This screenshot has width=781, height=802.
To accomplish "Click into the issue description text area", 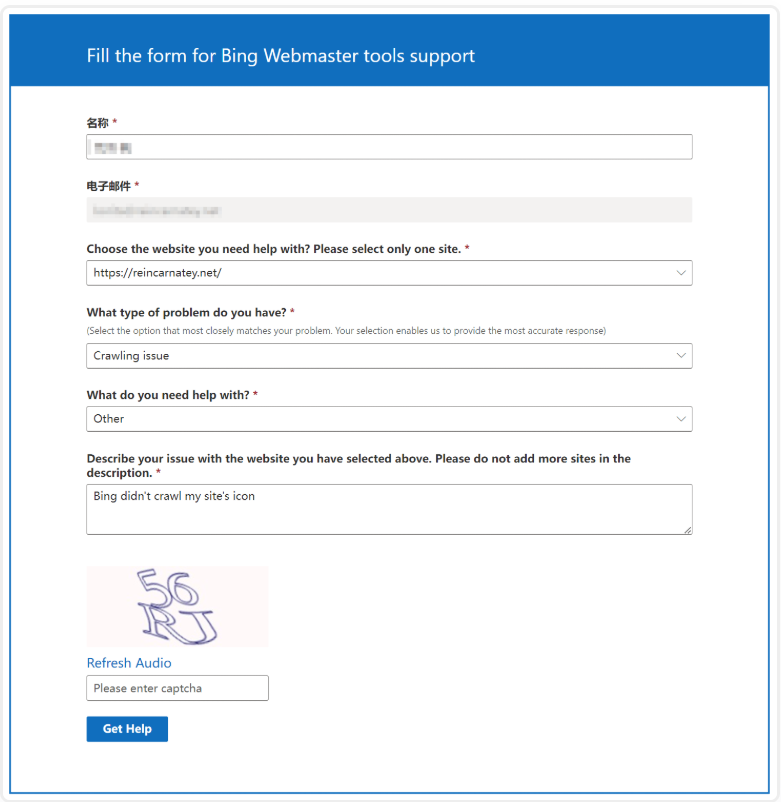I will (389, 509).
